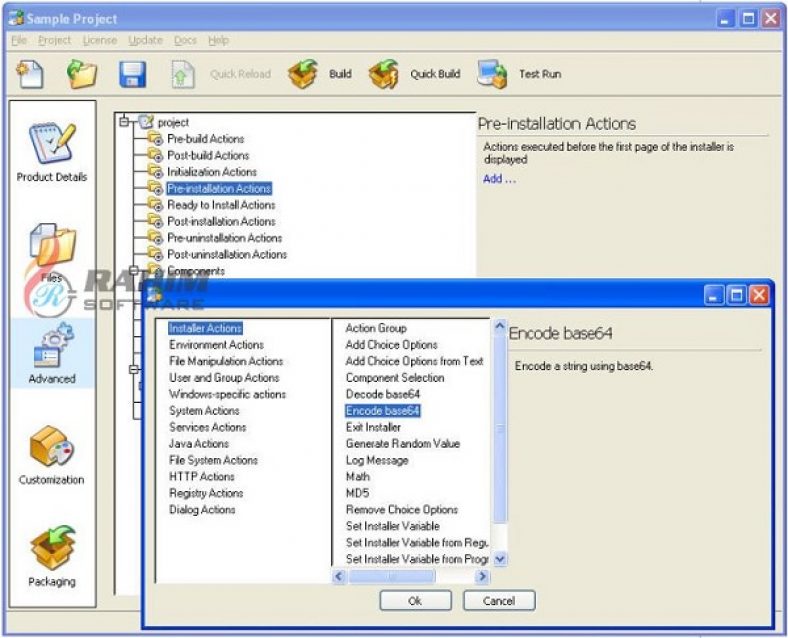
Task: Click the Add ... link
Action: pyautogui.click(x=499, y=179)
